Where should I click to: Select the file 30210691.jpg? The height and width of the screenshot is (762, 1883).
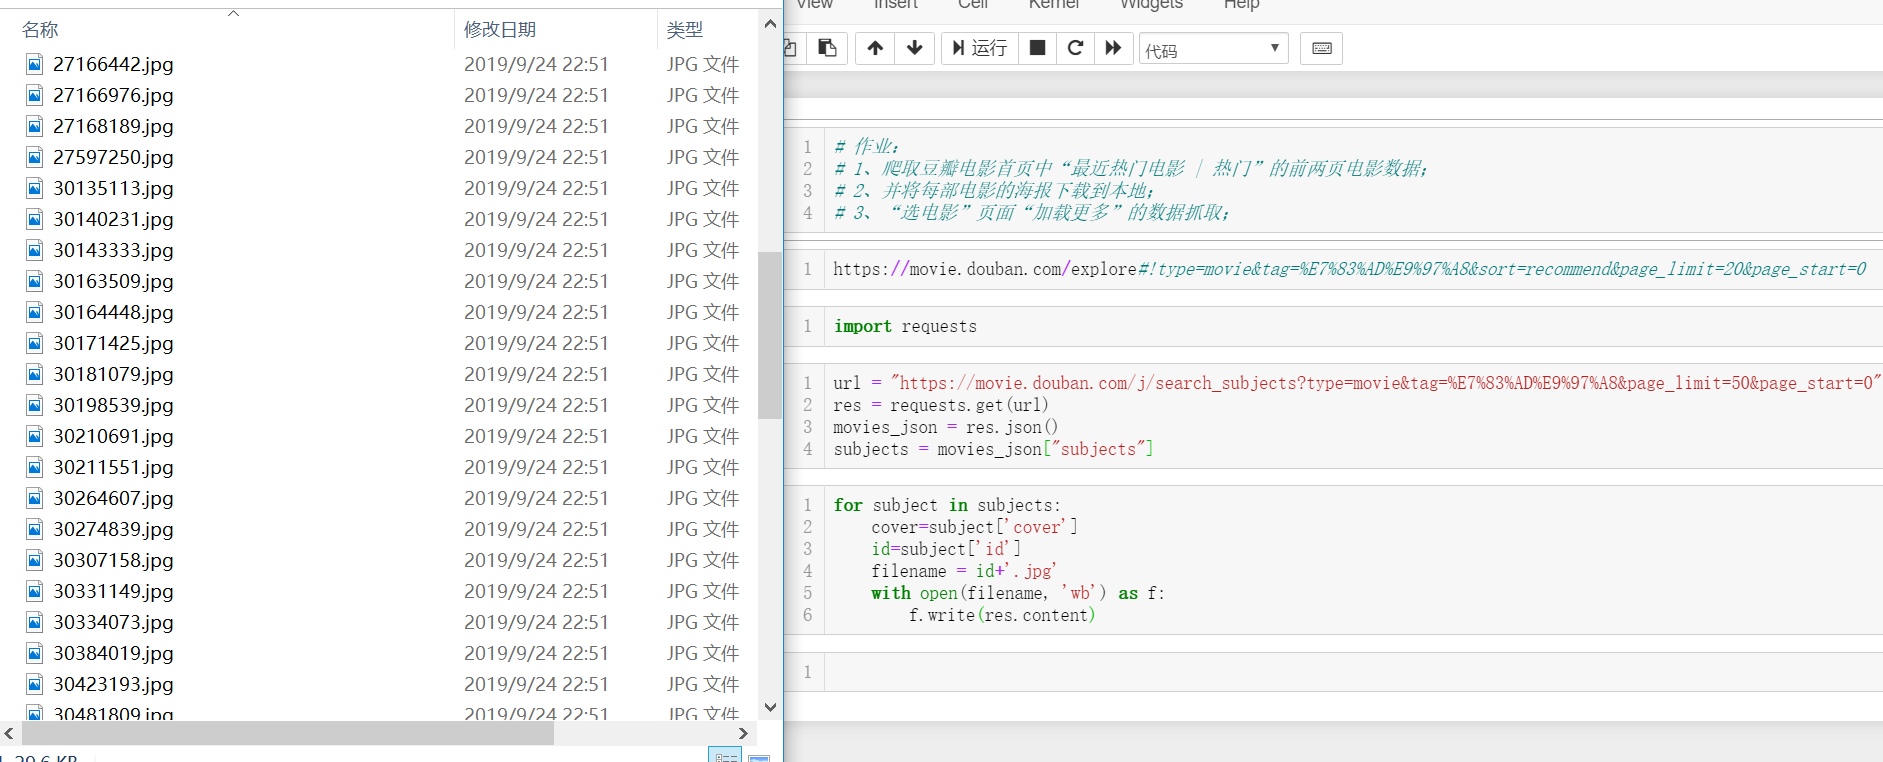(113, 436)
